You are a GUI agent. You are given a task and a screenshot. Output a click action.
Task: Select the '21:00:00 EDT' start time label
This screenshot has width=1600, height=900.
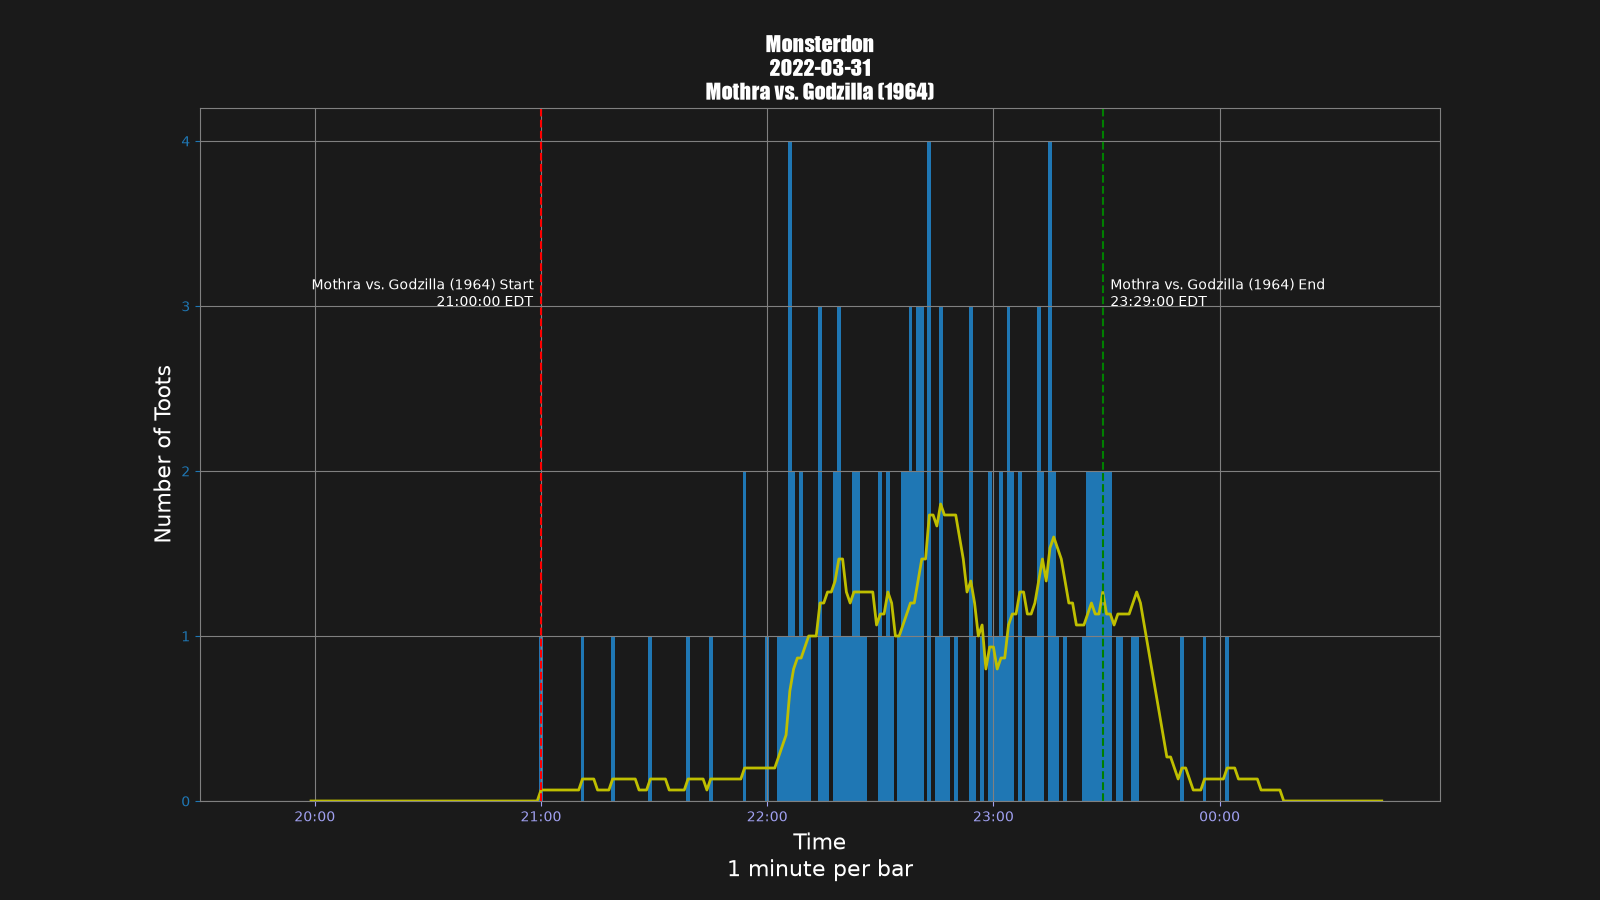click(485, 302)
